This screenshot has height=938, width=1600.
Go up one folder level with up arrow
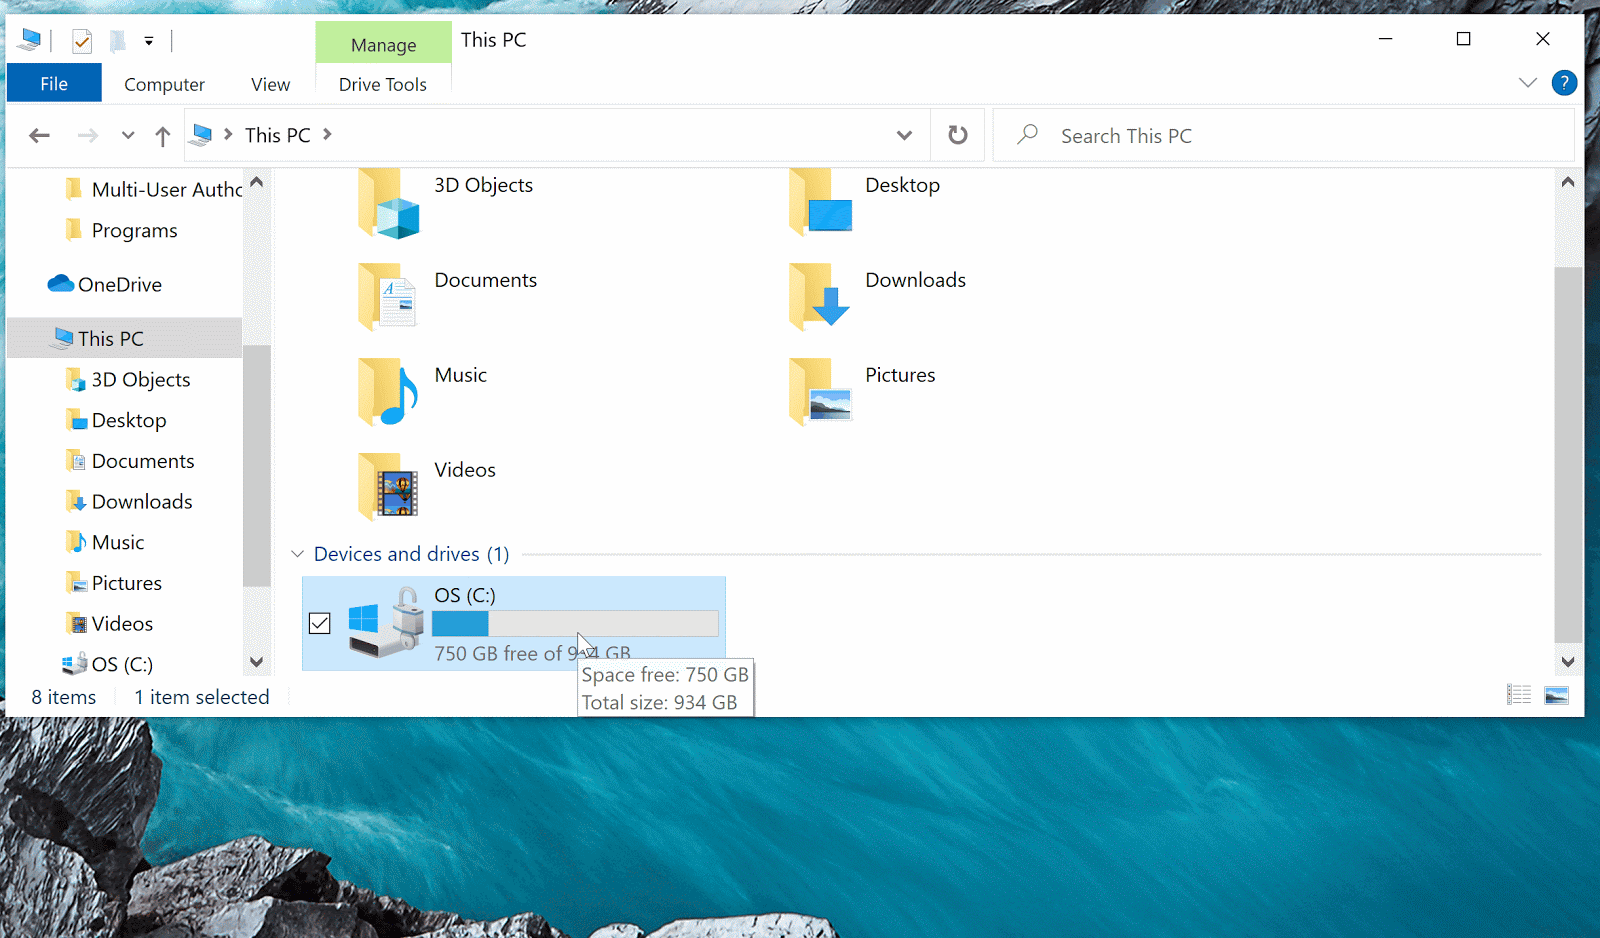(163, 136)
